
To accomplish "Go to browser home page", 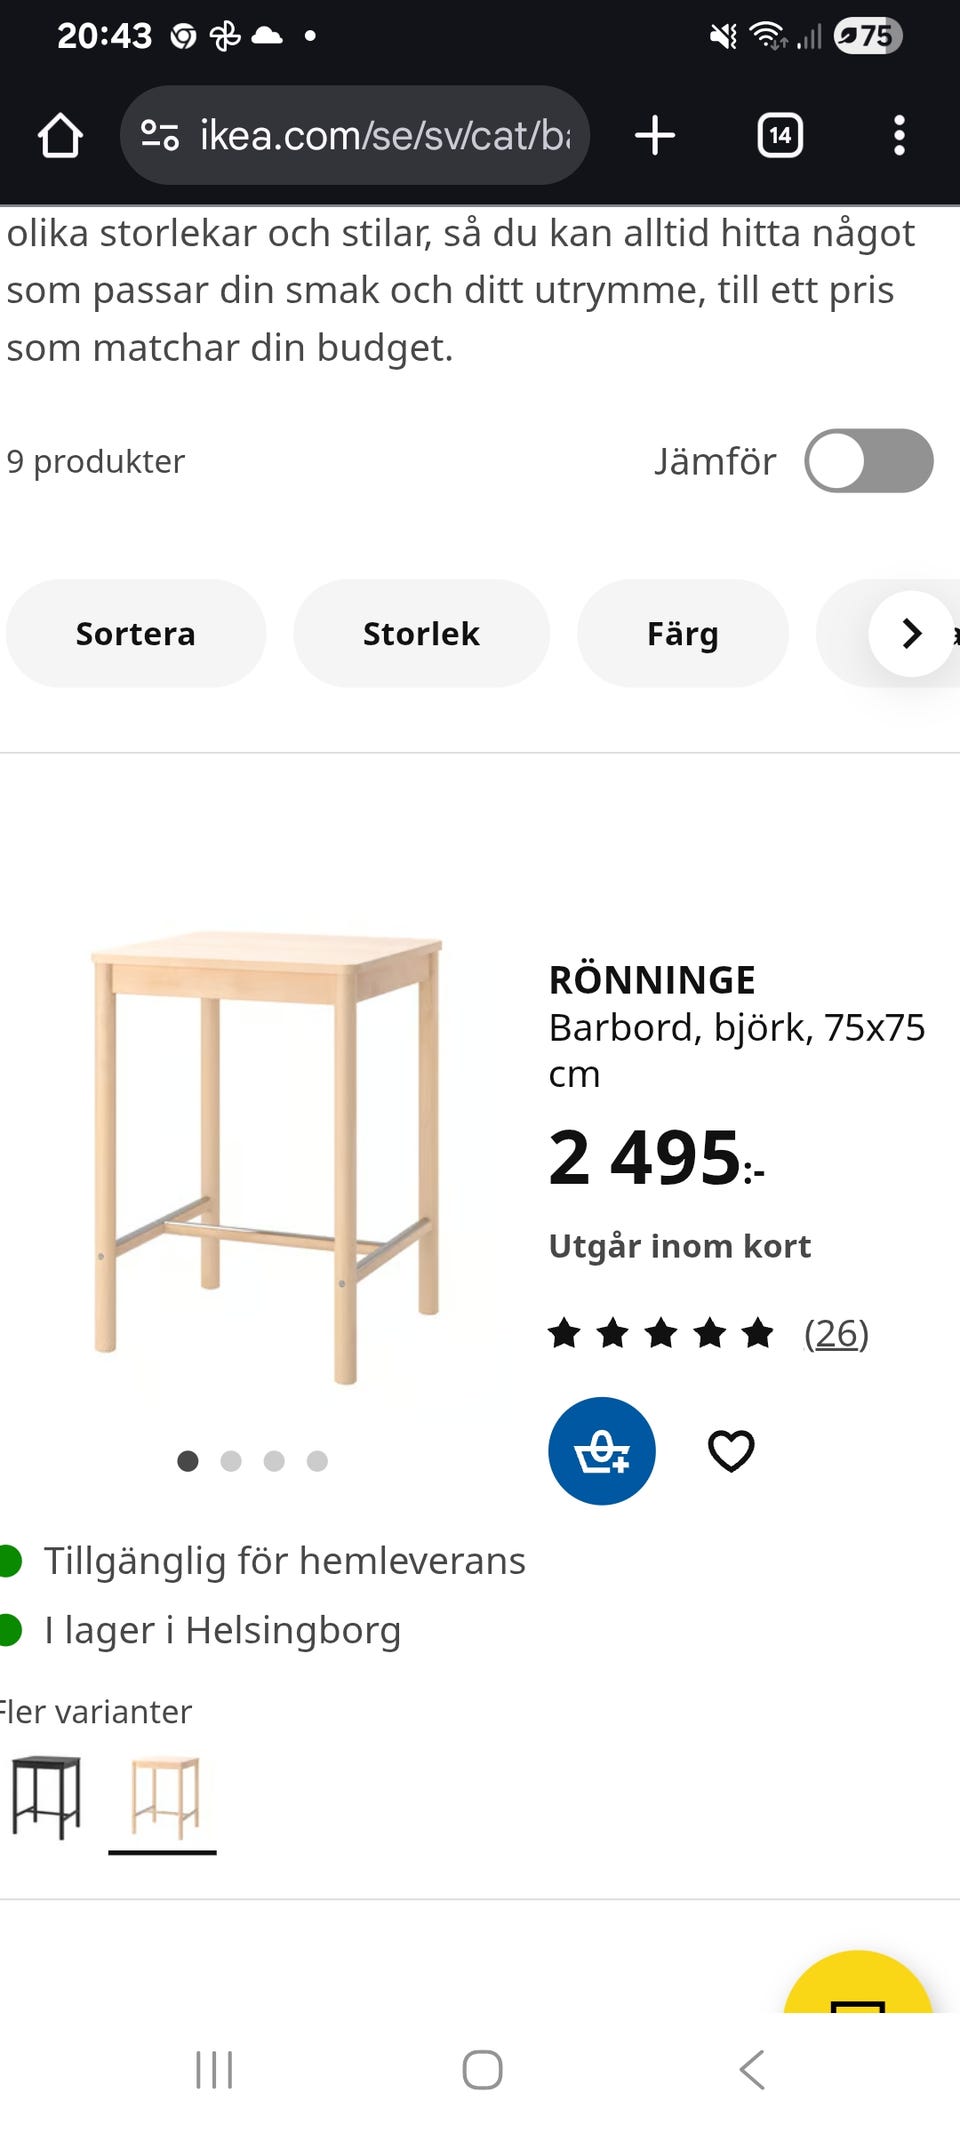I will 60,135.
